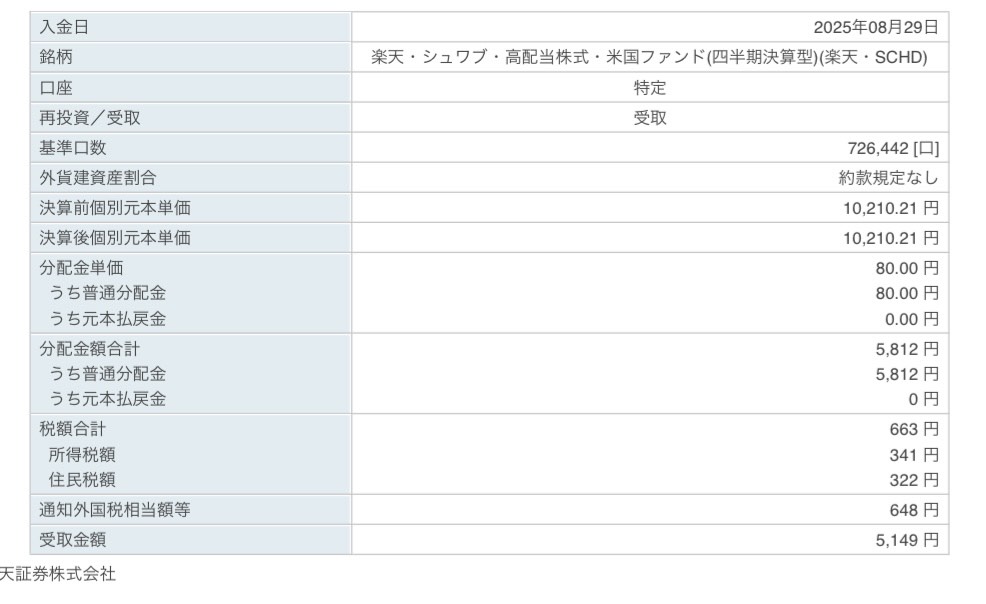Click the 決算後個別元本単価 label

coord(115,239)
